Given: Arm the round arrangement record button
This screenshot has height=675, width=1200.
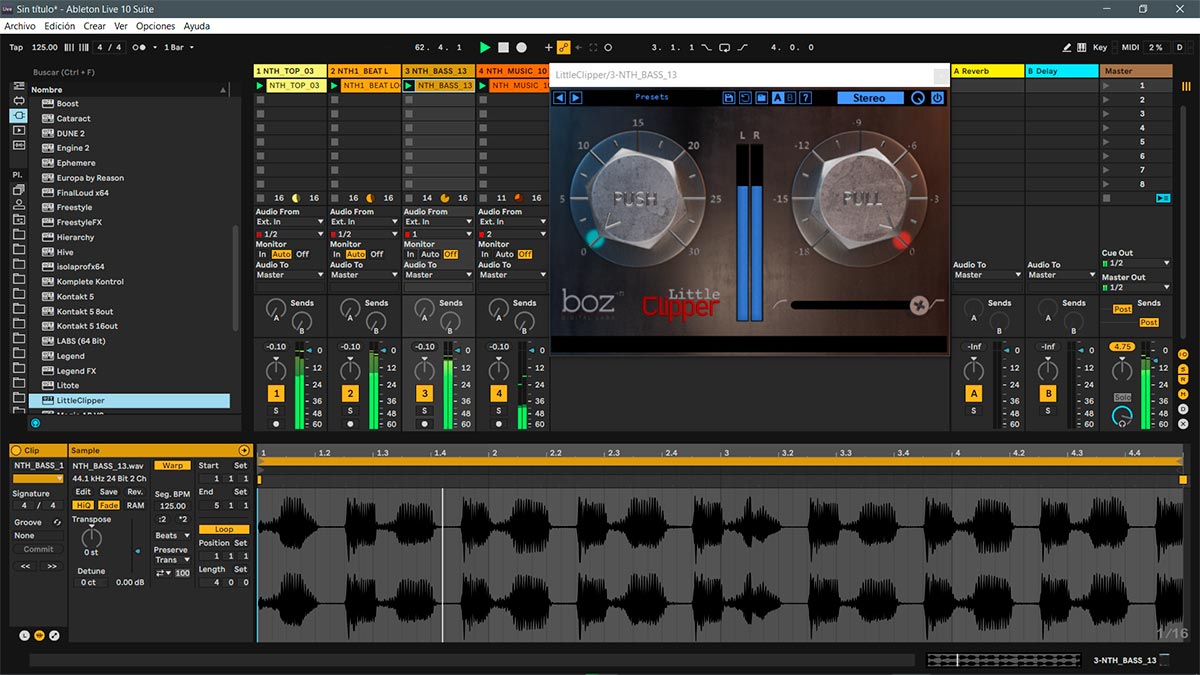Looking at the screenshot, I should [521, 47].
